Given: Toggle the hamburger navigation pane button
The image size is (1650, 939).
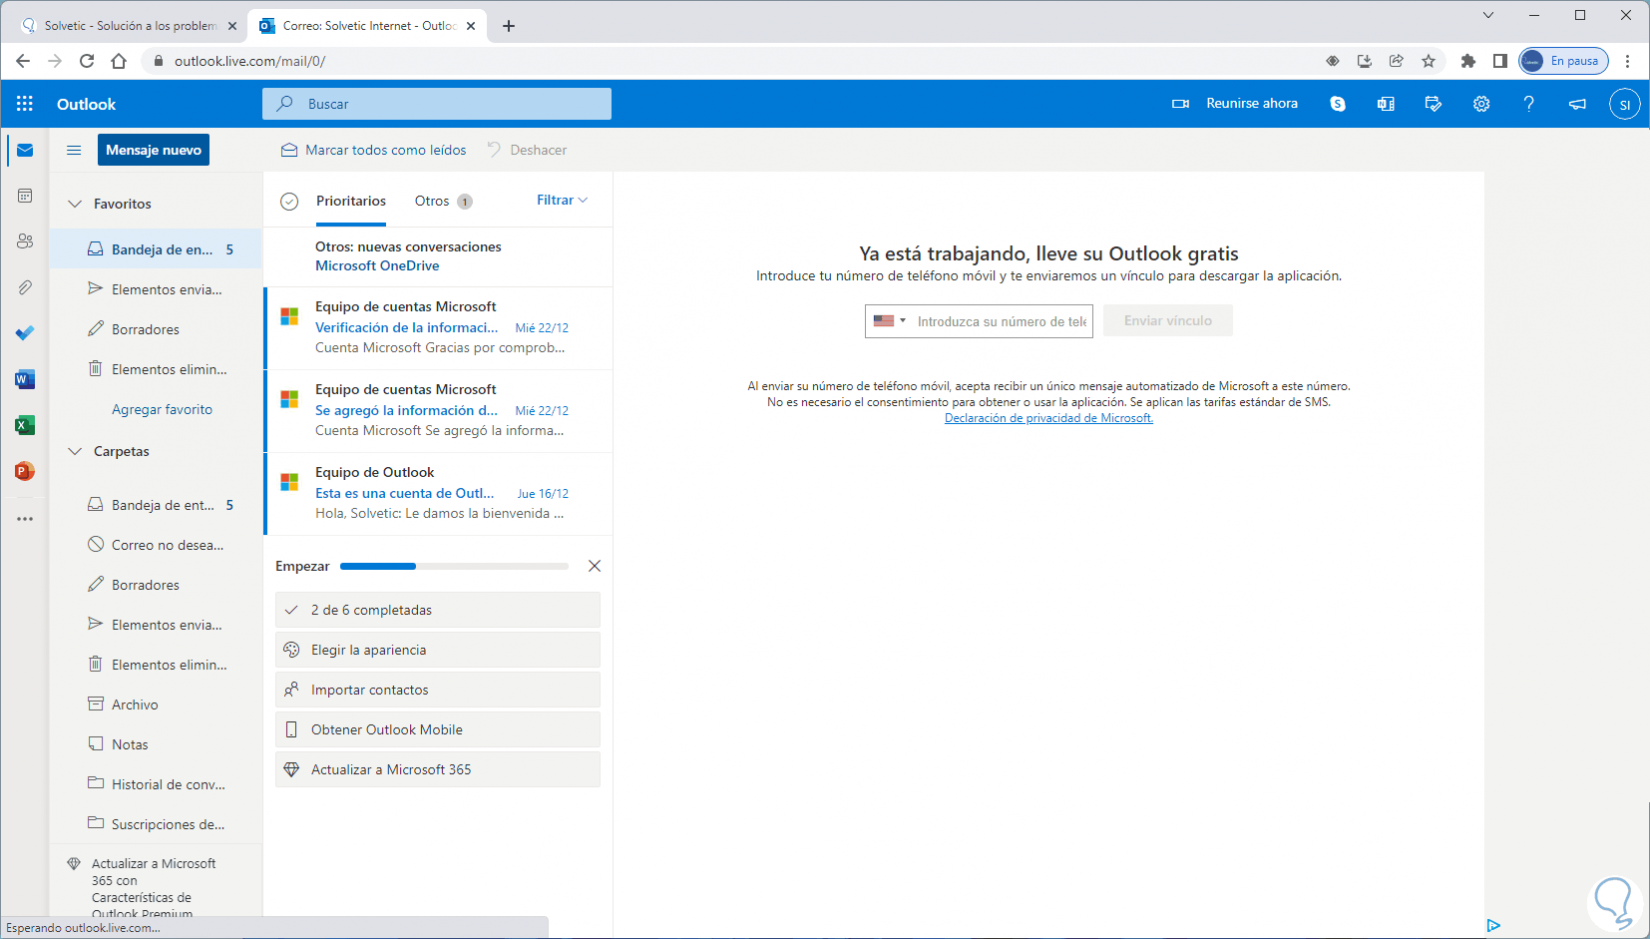Looking at the screenshot, I should (x=74, y=150).
